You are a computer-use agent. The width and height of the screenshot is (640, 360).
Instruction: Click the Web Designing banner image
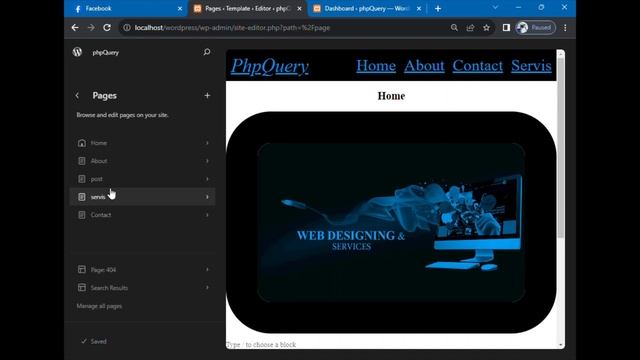point(391,222)
